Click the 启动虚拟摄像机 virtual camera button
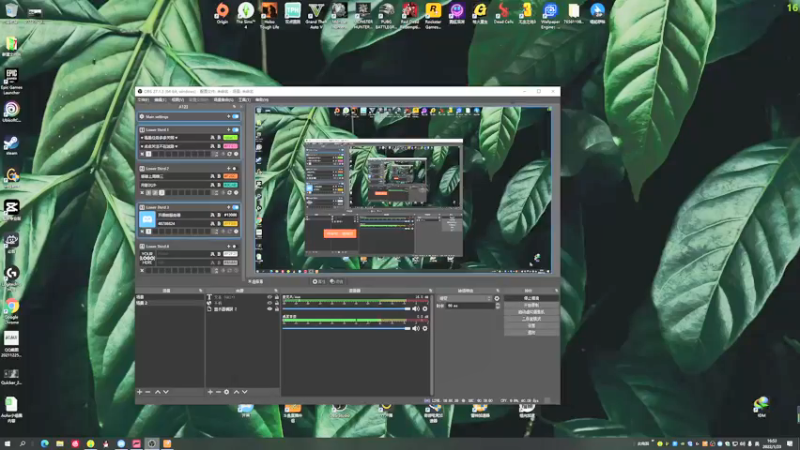 pyautogui.click(x=531, y=312)
